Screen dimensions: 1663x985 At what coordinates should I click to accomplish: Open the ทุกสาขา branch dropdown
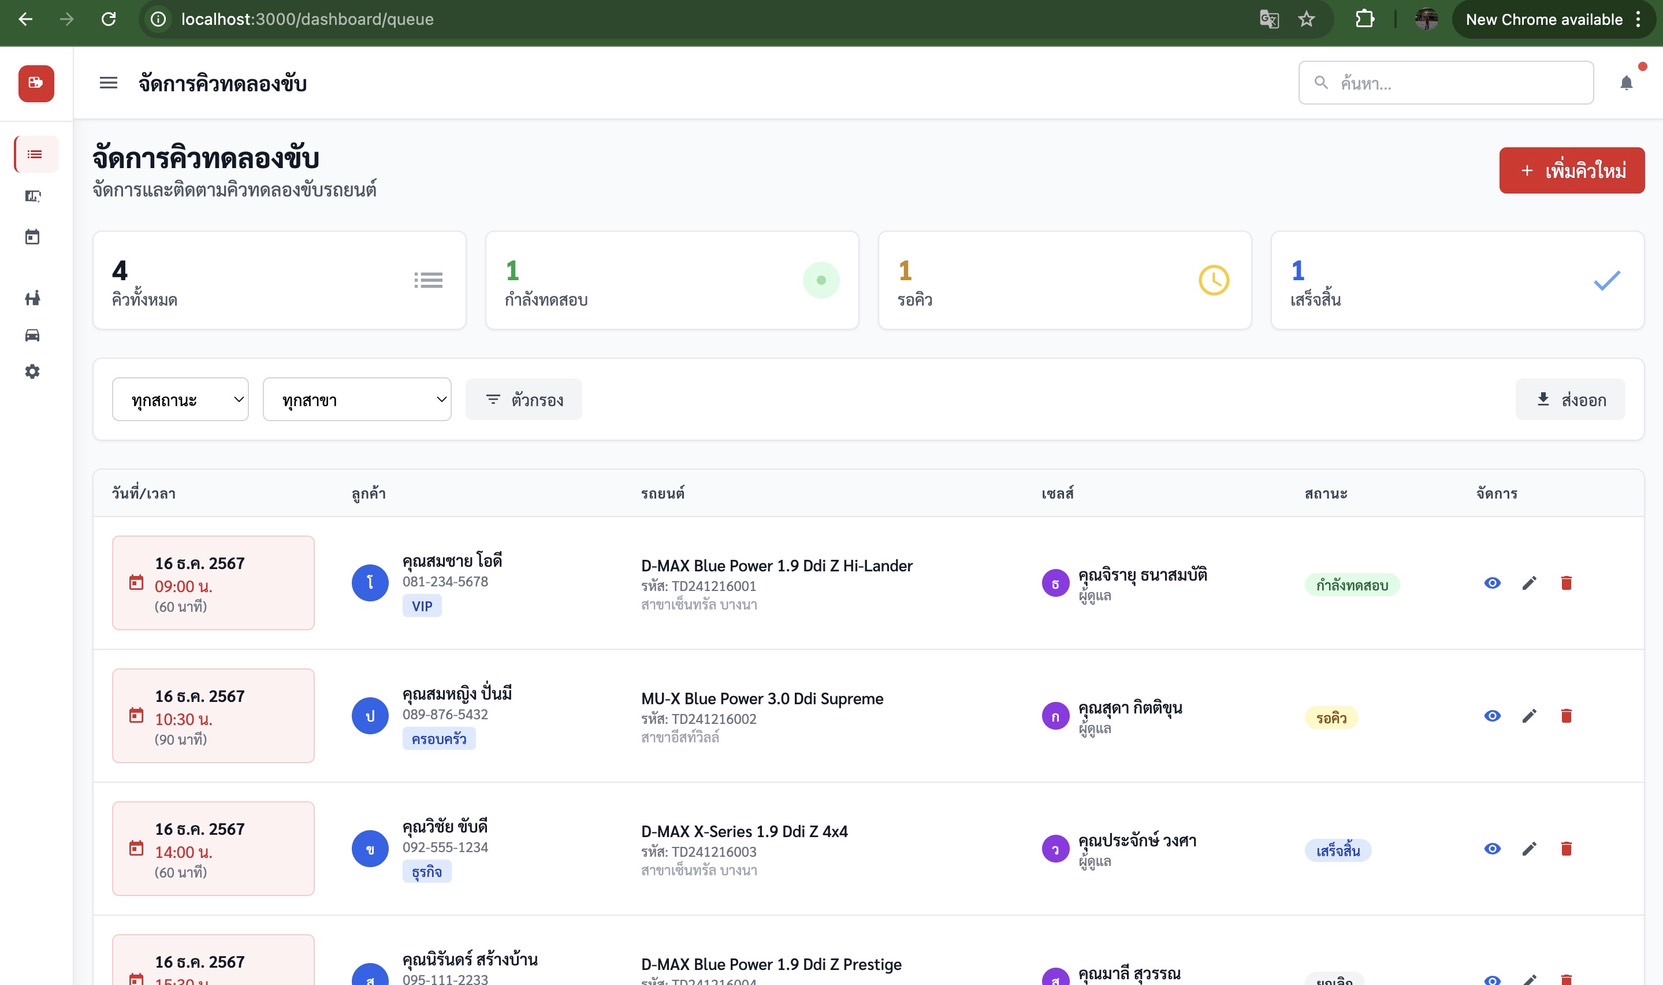pos(356,399)
